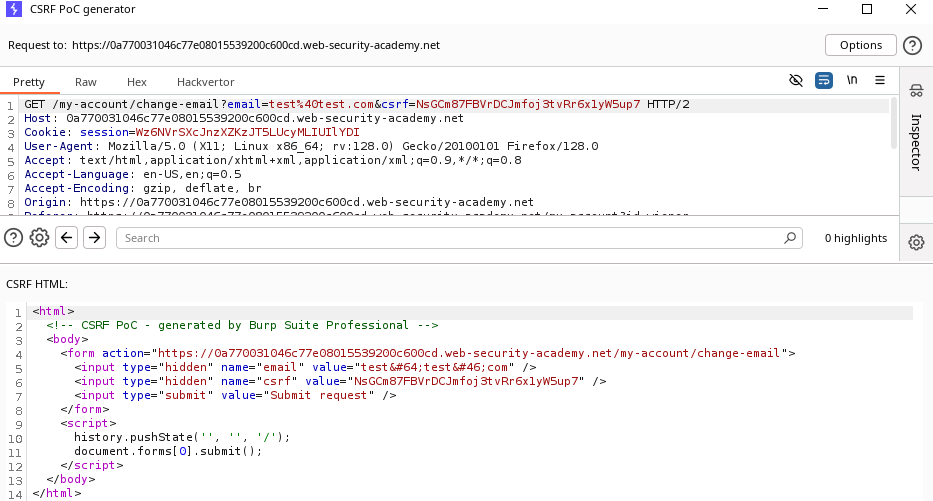Click the Cookie session header line
The width and height of the screenshot is (933, 501).
192,132
